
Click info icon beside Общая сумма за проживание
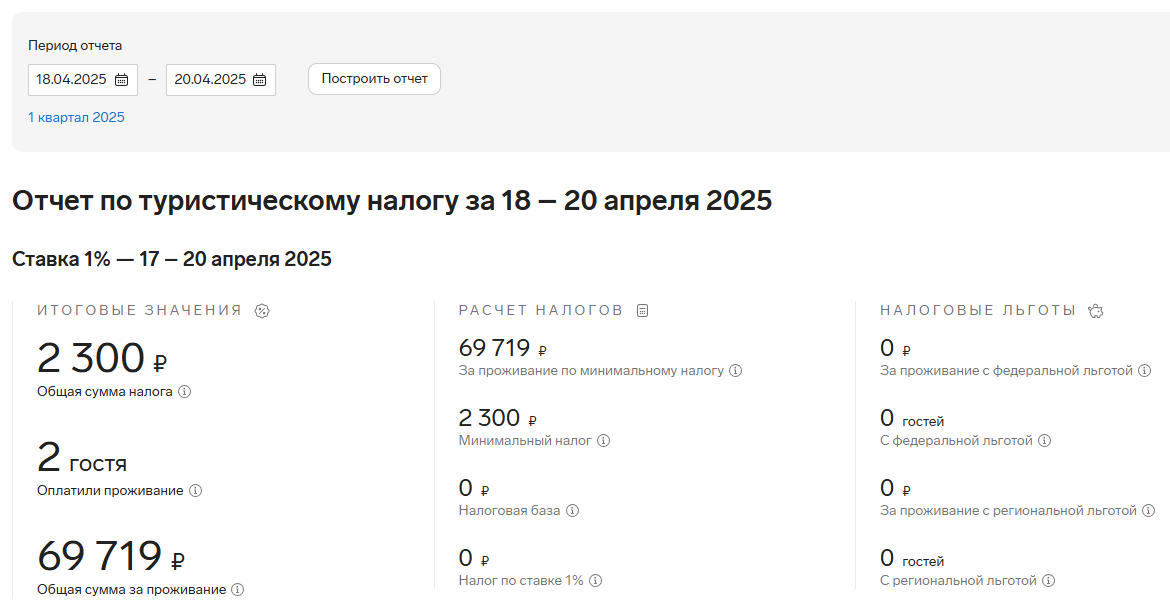(x=237, y=590)
